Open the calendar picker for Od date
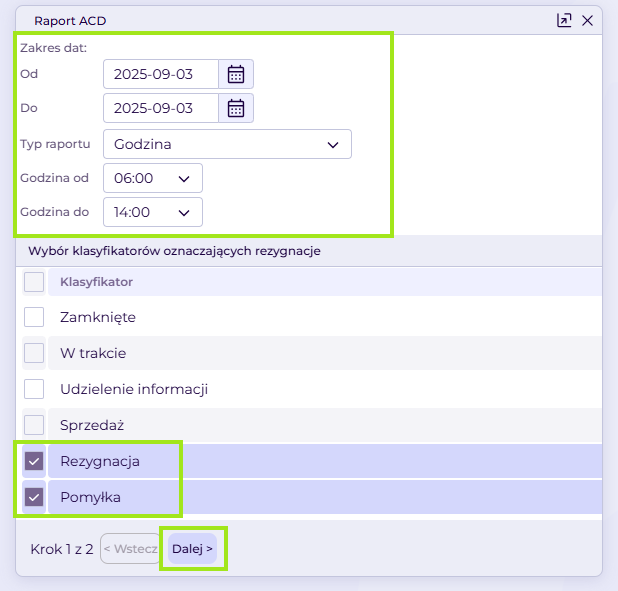The width and height of the screenshot is (618, 591). 236,74
